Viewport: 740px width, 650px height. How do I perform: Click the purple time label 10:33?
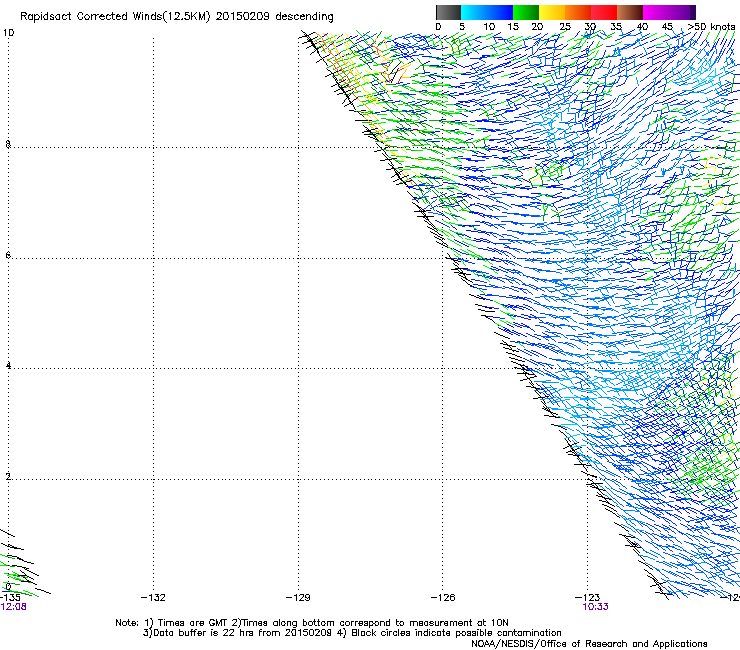595,607
